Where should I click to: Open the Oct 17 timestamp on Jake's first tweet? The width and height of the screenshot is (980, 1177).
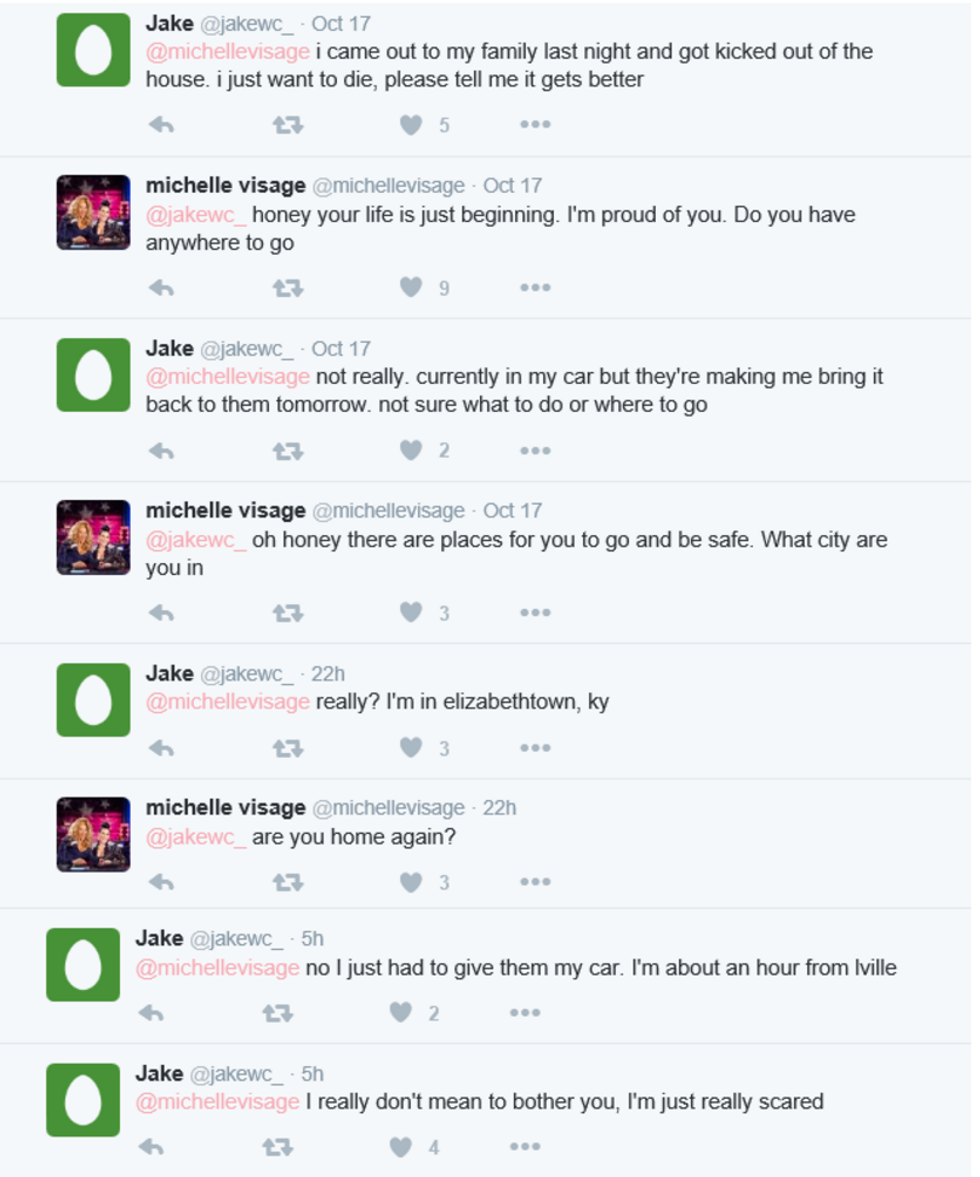coord(341,24)
